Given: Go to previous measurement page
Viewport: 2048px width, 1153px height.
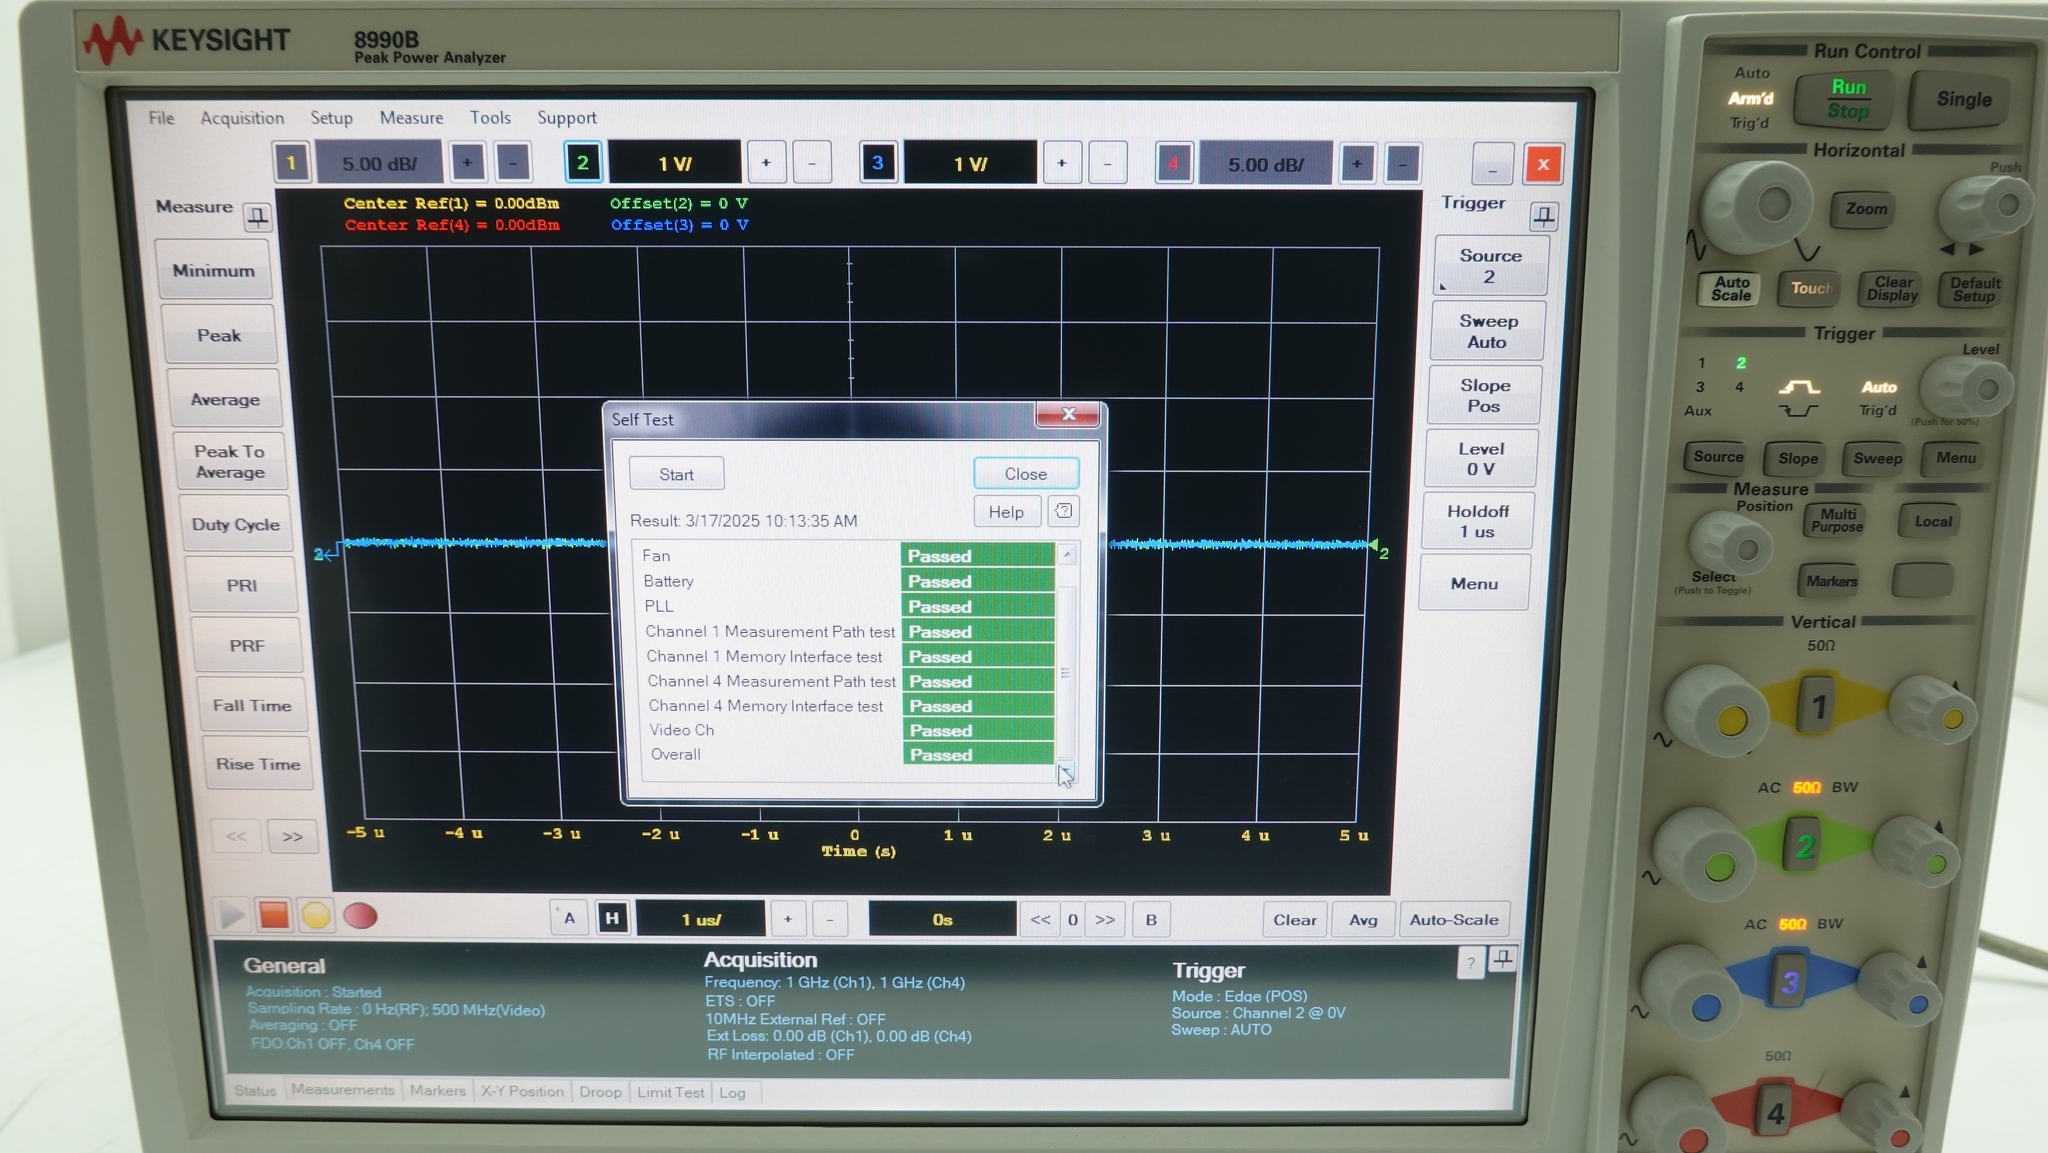Looking at the screenshot, I should (236, 836).
